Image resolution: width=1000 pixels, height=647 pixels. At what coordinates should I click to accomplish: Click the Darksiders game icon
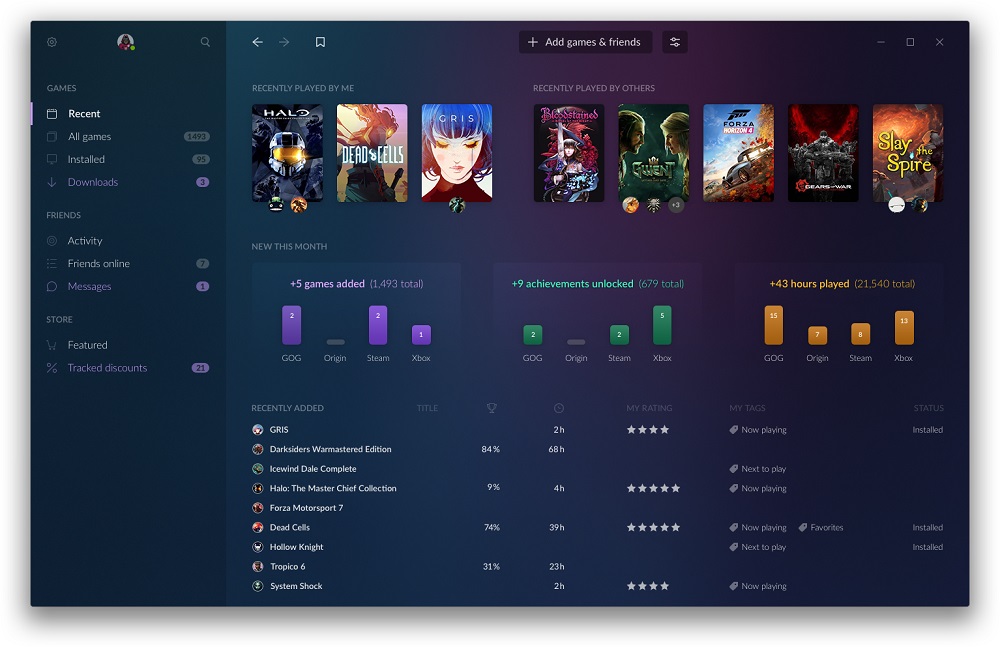pos(258,449)
